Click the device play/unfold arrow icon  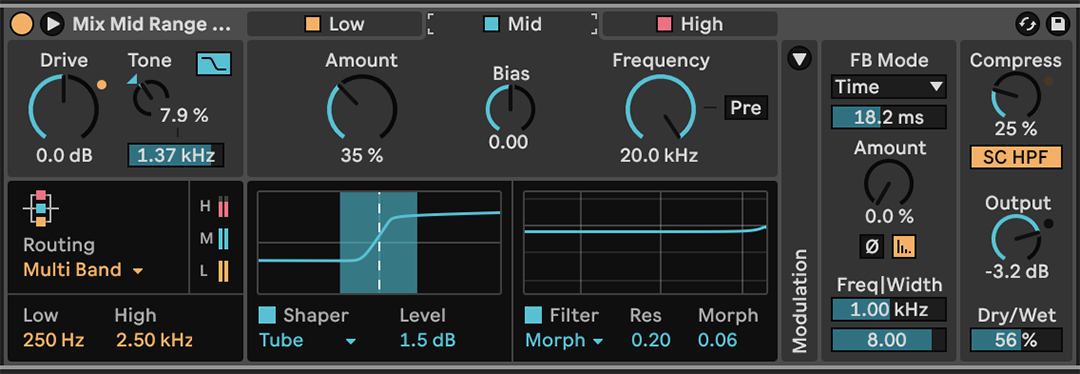pos(52,24)
